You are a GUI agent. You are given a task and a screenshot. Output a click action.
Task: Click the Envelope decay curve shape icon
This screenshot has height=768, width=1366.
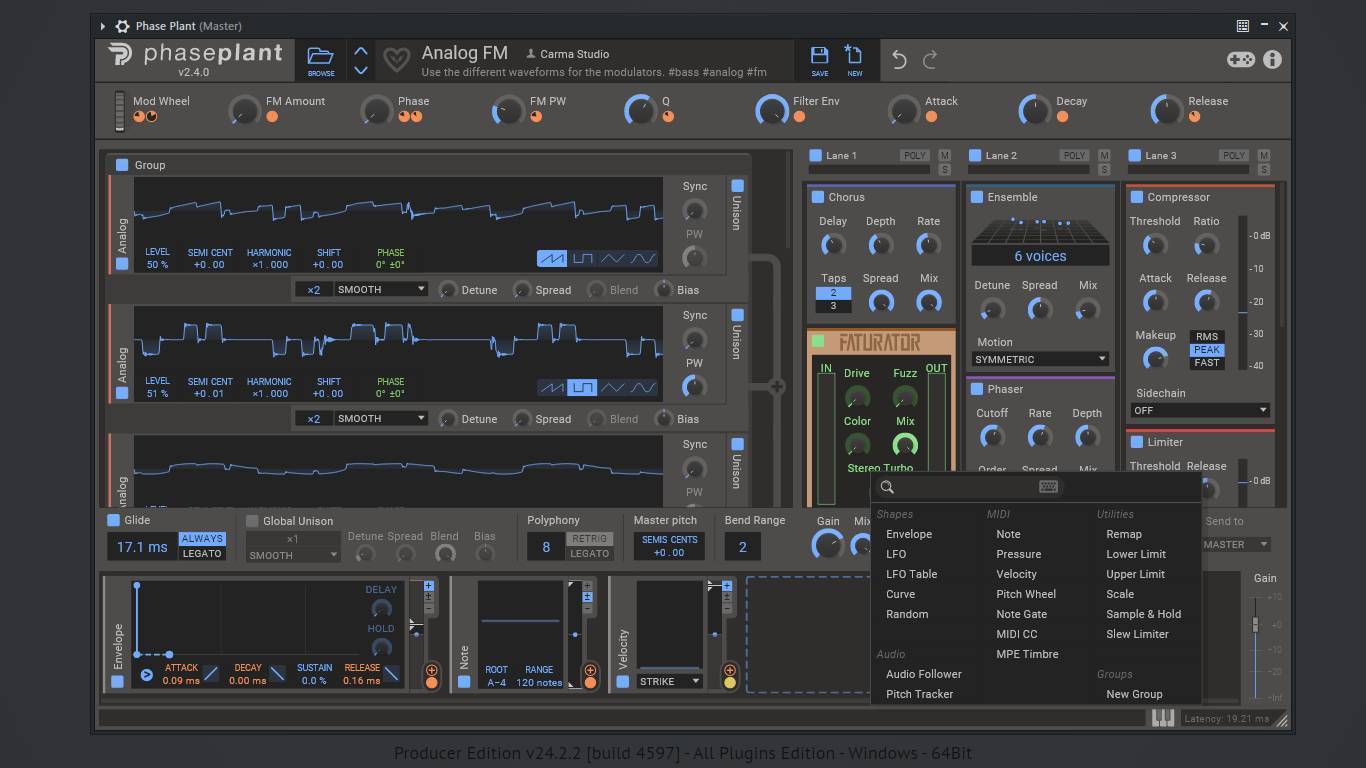[277, 674]
